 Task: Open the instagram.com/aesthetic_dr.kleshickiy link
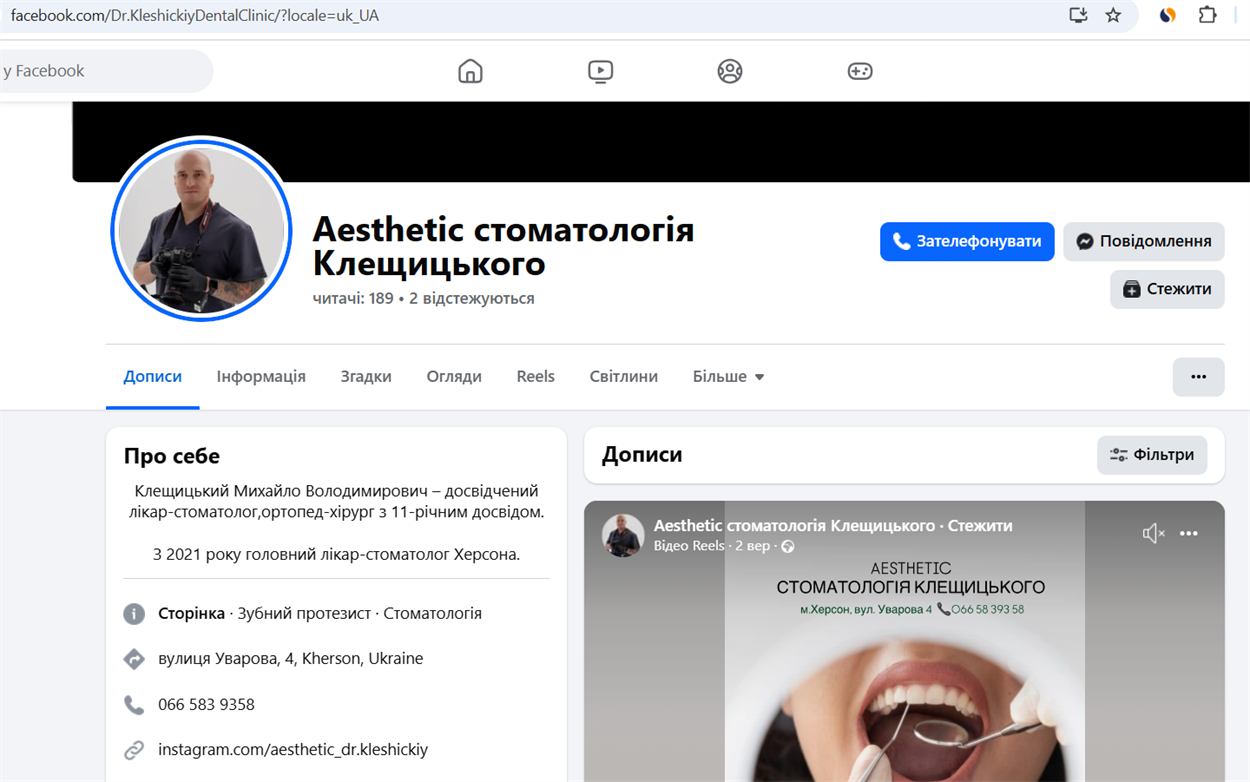tap(293, 750)
